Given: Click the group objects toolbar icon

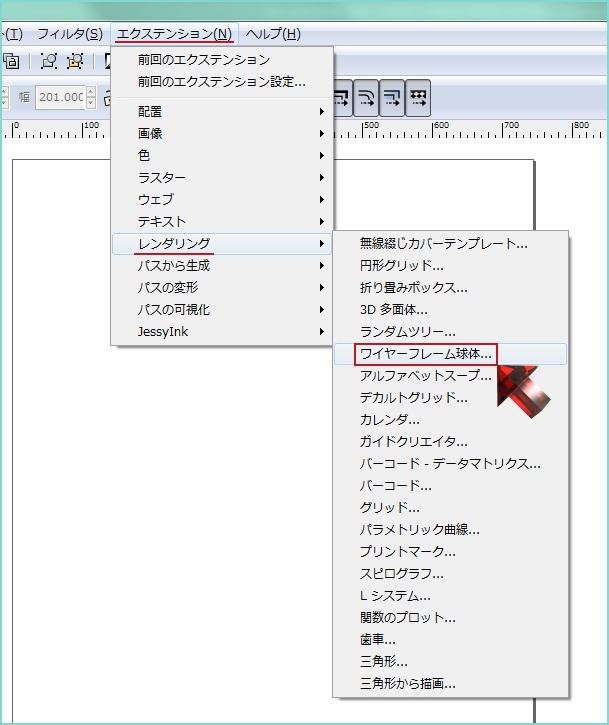Looking at the screenshot, I should 49,61.
